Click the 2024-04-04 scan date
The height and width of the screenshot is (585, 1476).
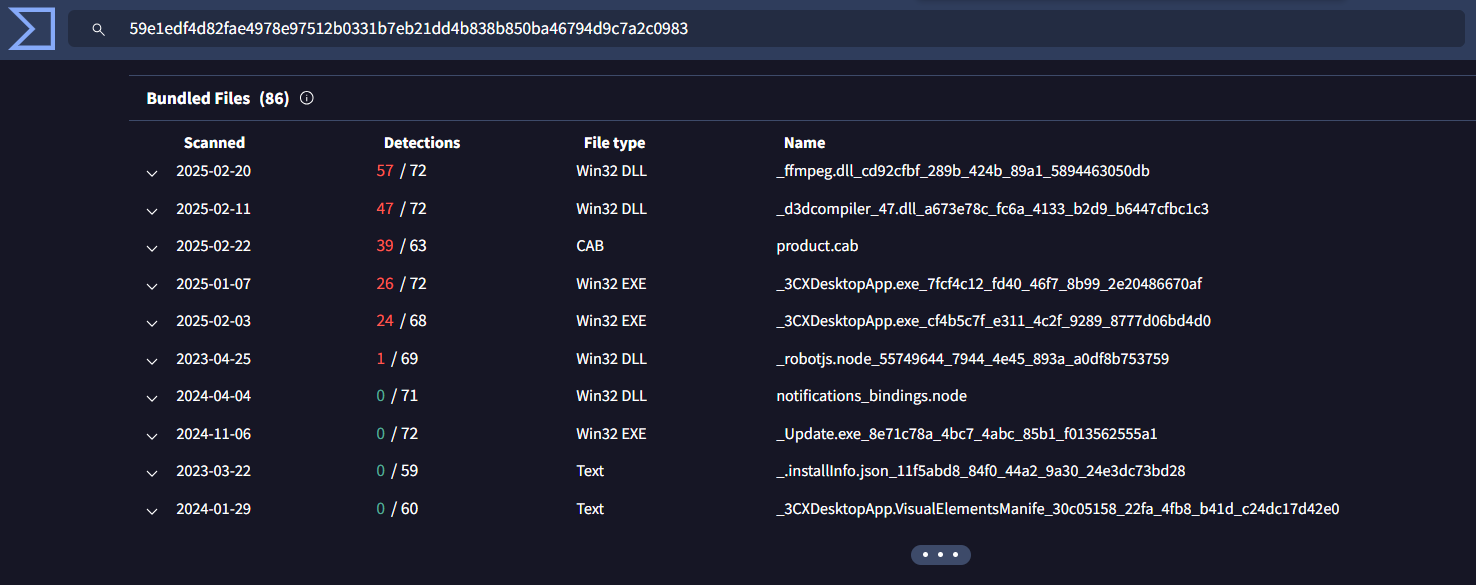pyautogui.click(x=213, y=396)
